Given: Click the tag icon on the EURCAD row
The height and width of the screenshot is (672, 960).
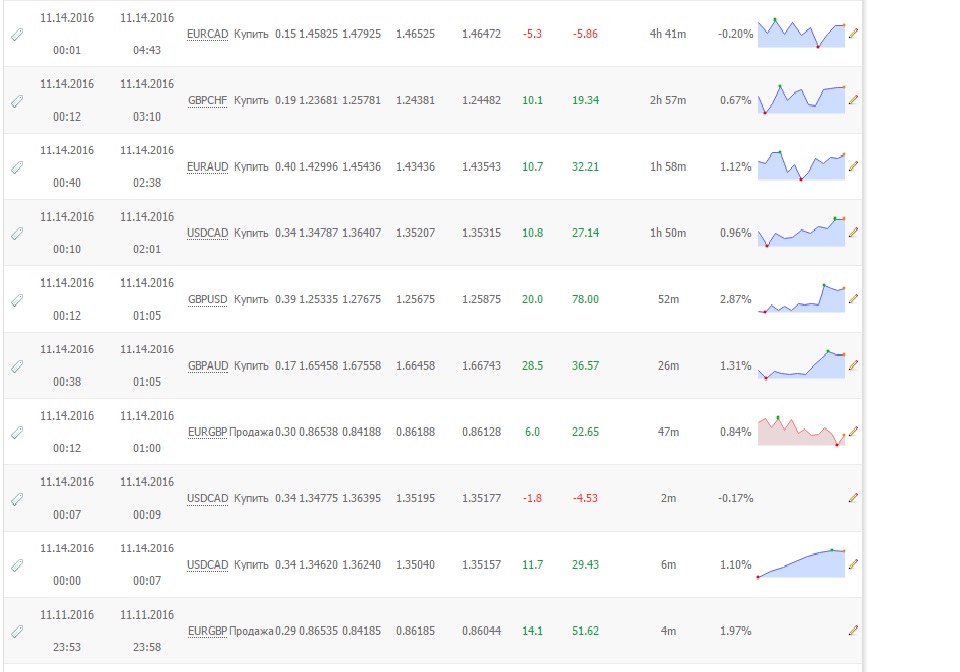Looking at the screenshot, I should tap(17, 34).
